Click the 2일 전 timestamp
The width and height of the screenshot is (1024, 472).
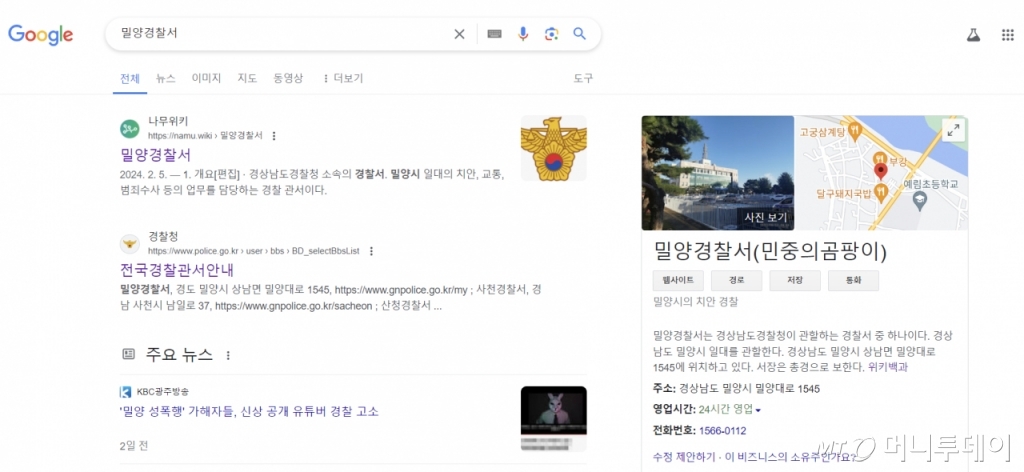(134, 446)
